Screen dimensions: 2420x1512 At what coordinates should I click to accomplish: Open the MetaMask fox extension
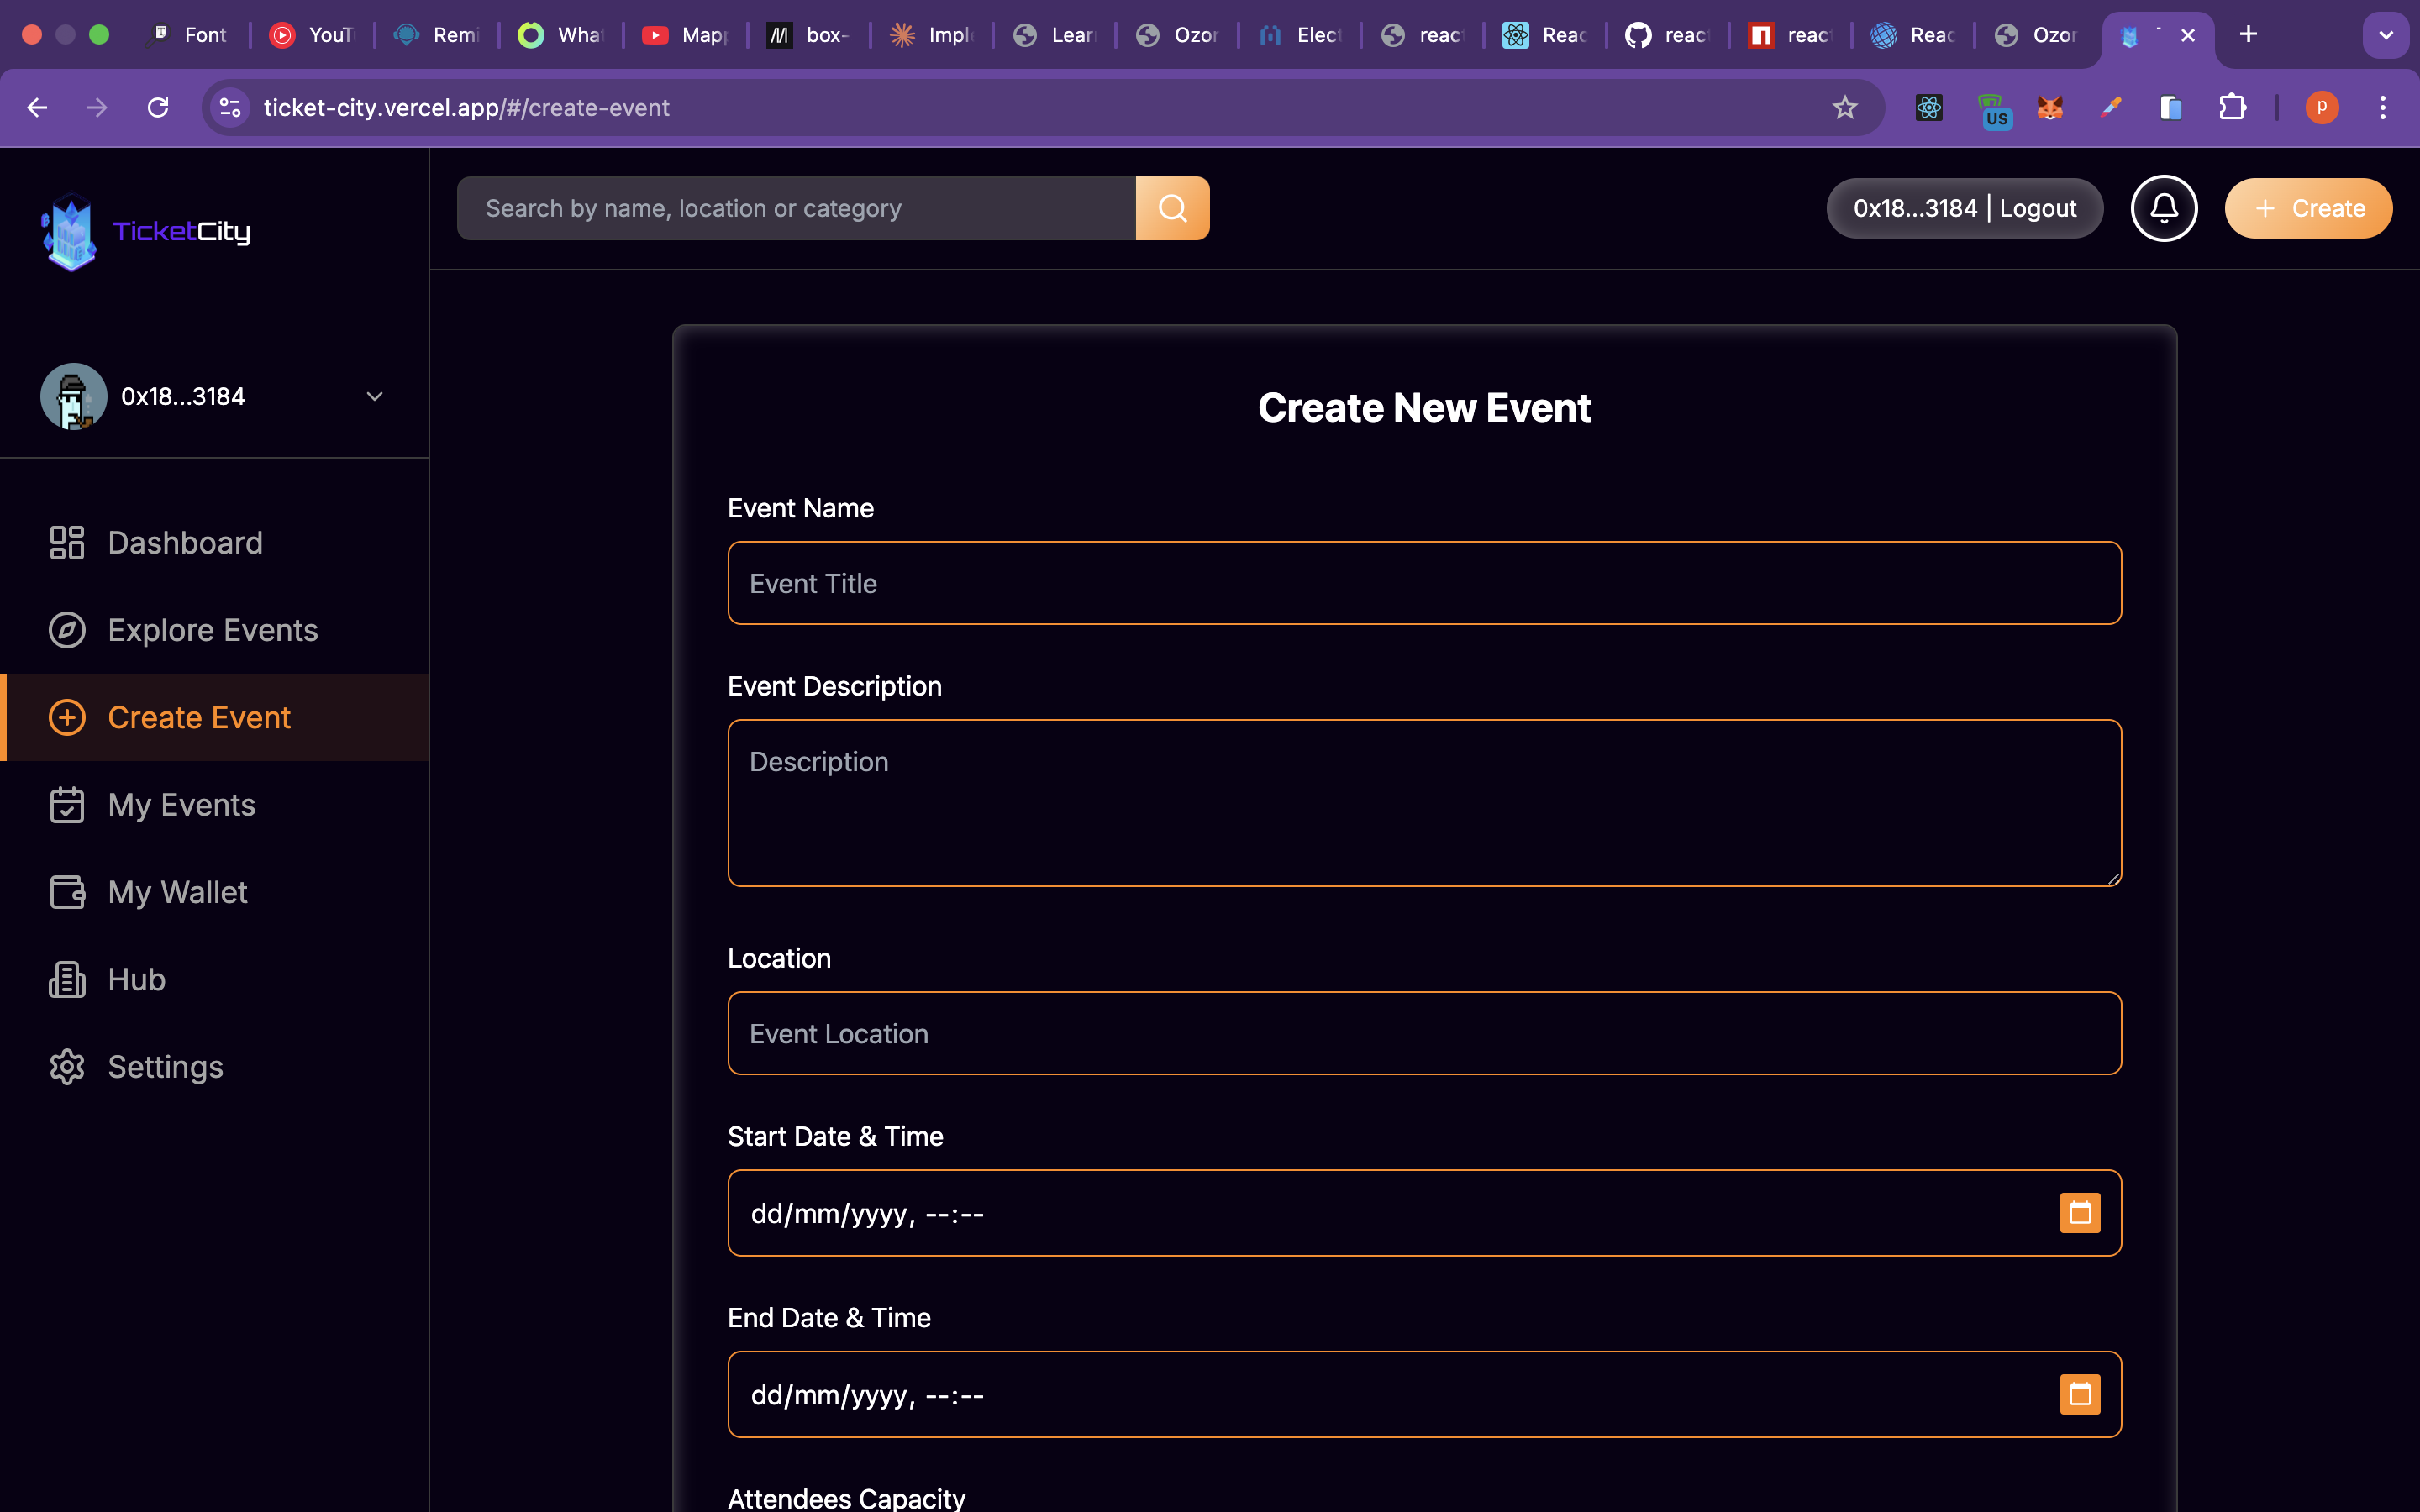[x=2049, y=107]
